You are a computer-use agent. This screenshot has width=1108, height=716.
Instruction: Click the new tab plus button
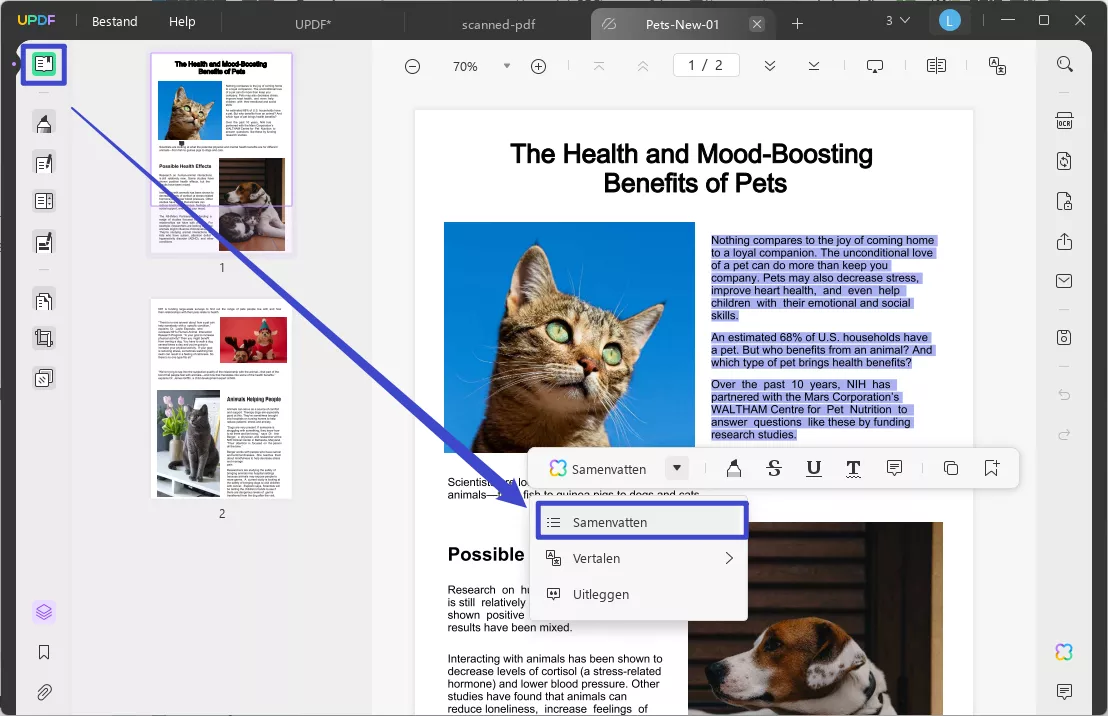coord(797,23)
